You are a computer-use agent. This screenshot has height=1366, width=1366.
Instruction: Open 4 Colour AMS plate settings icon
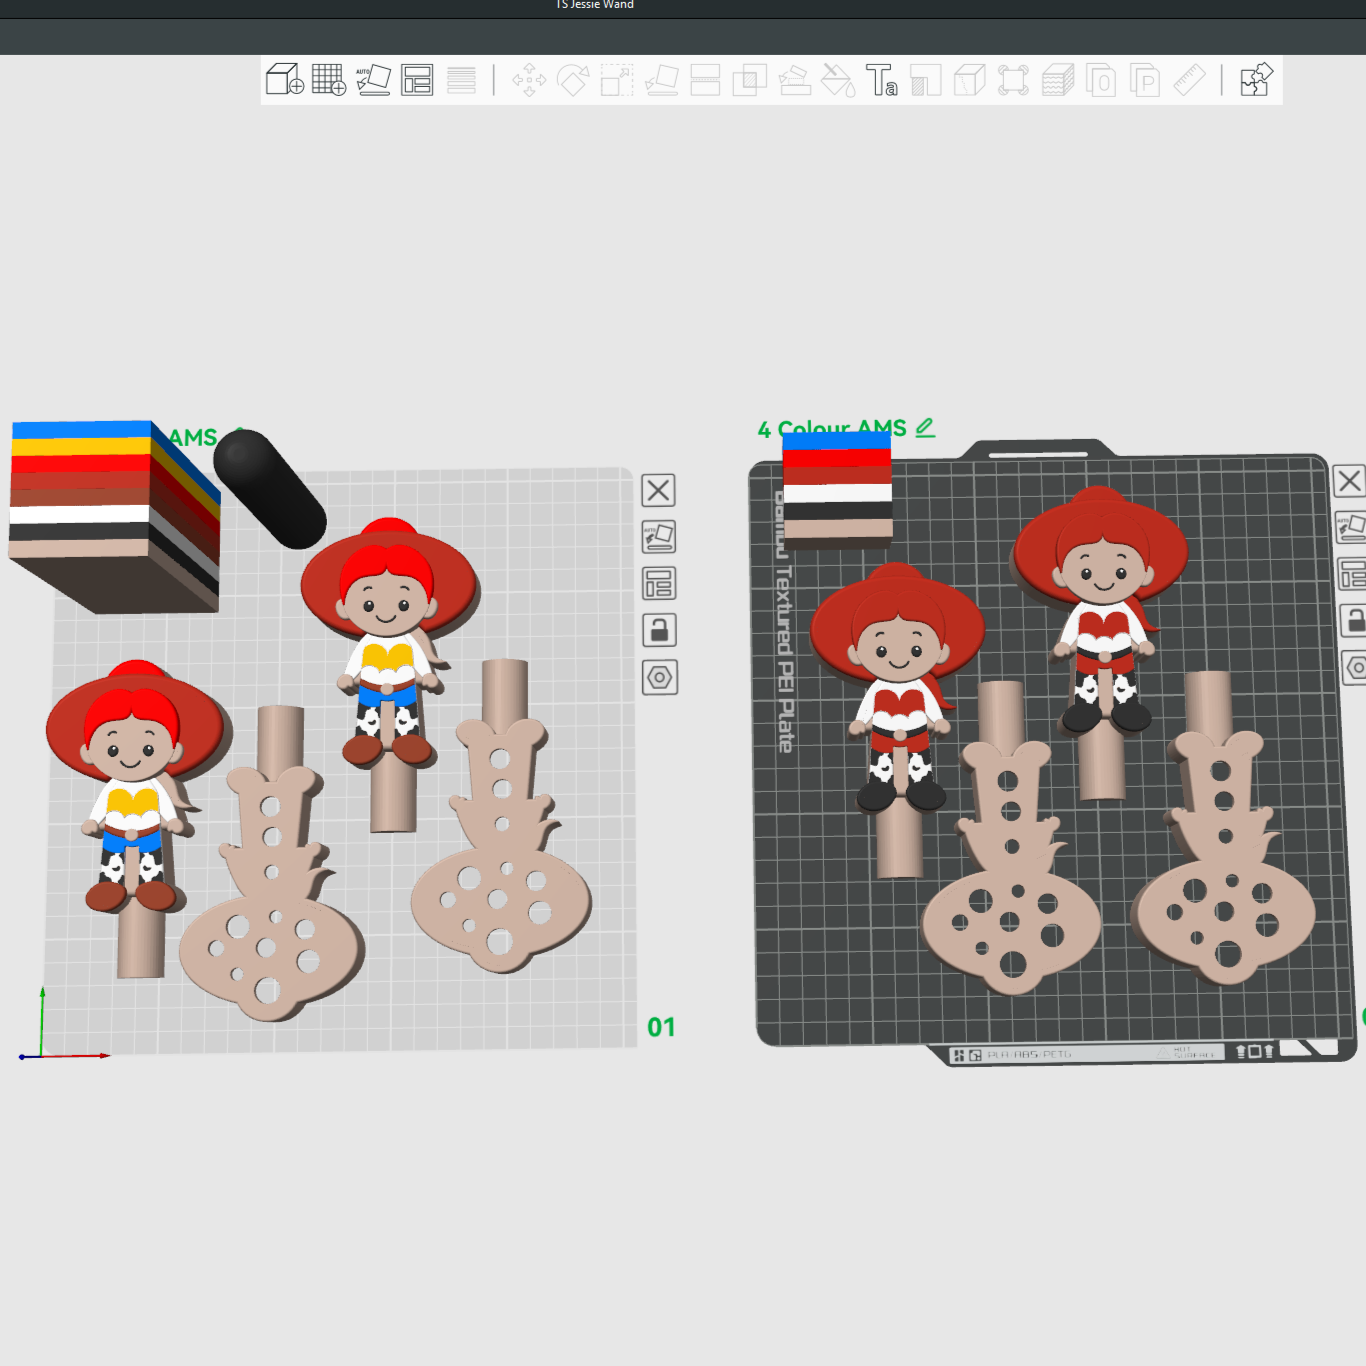coord(1354,667)
